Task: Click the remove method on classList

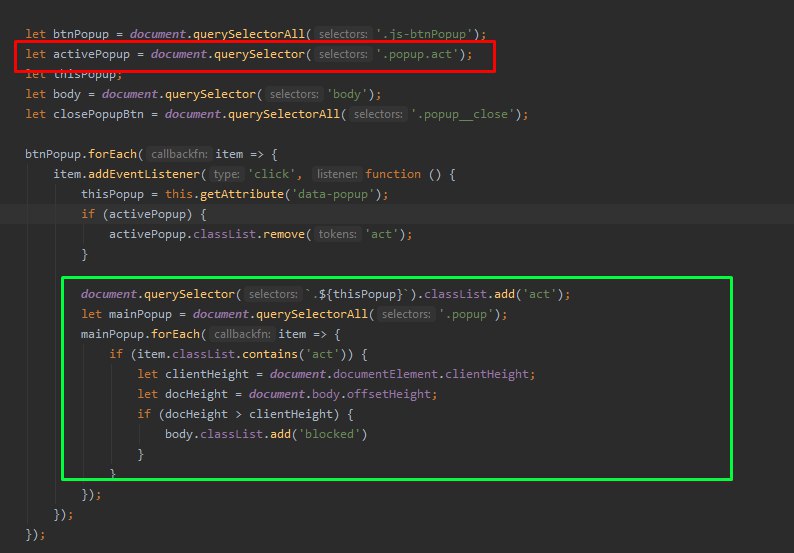Action: coord(284,234)
